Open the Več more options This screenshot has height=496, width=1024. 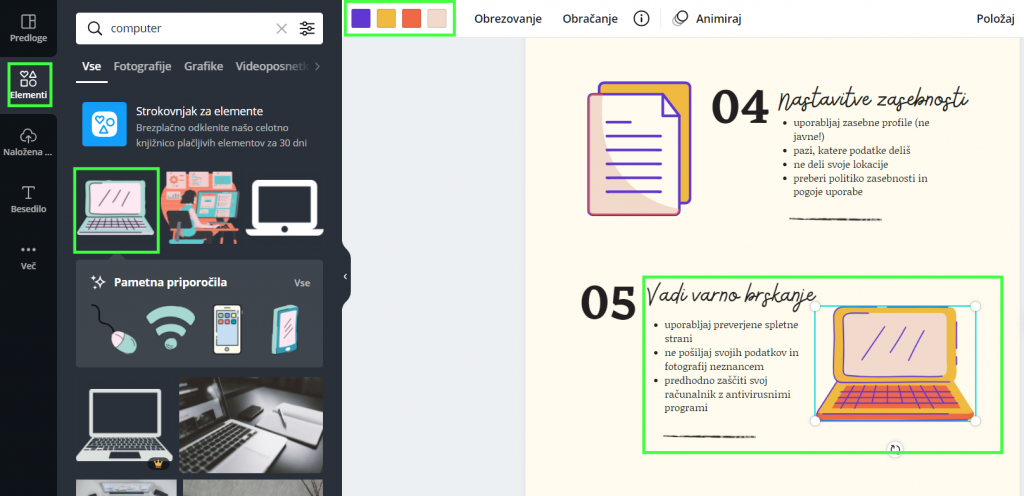[x=28, y=257]
